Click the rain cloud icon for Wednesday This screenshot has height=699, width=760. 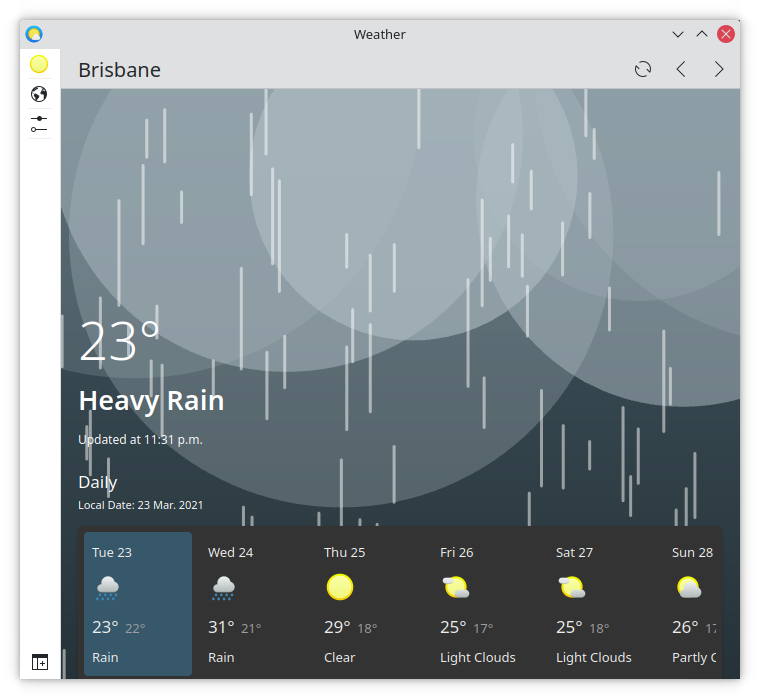tap(223, 588)
